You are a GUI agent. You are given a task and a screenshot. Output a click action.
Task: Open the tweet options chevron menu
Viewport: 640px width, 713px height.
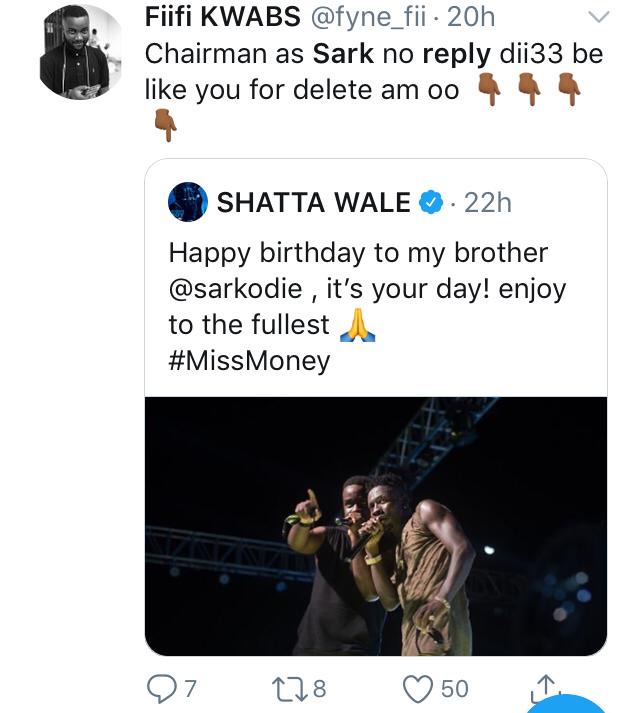[599, 17]
